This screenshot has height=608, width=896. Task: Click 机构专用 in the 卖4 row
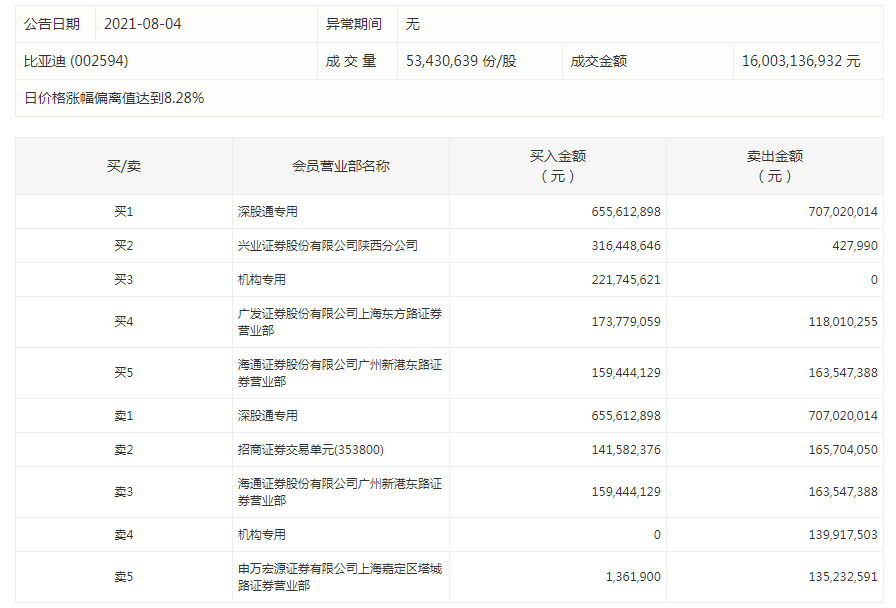point(262,535)
